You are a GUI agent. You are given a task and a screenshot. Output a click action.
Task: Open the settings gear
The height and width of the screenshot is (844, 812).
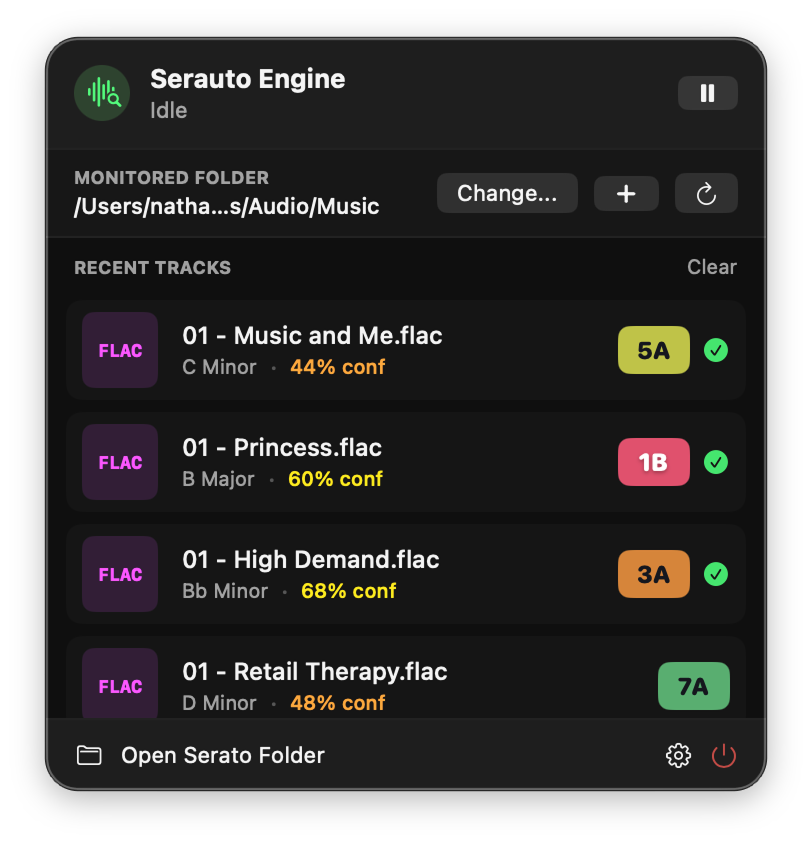[678, 755]
